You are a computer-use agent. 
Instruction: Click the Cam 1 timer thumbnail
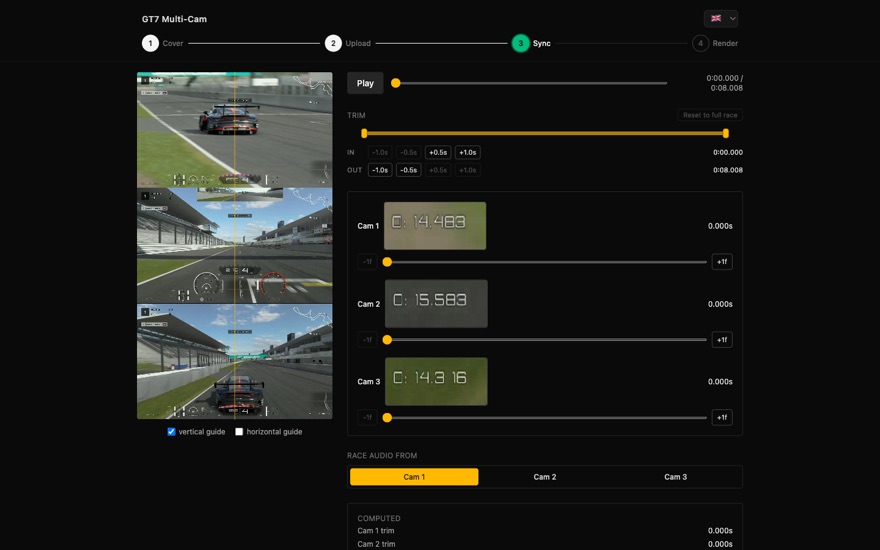(x=435, y=226)
